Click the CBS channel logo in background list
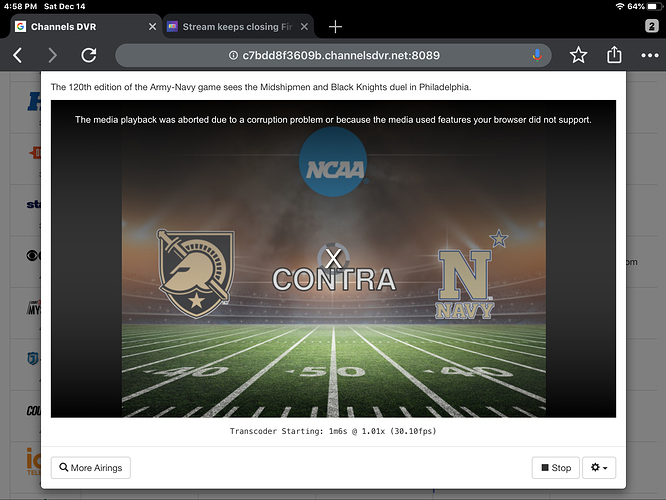This screenshot has width=666, height=500. [32, 256]
